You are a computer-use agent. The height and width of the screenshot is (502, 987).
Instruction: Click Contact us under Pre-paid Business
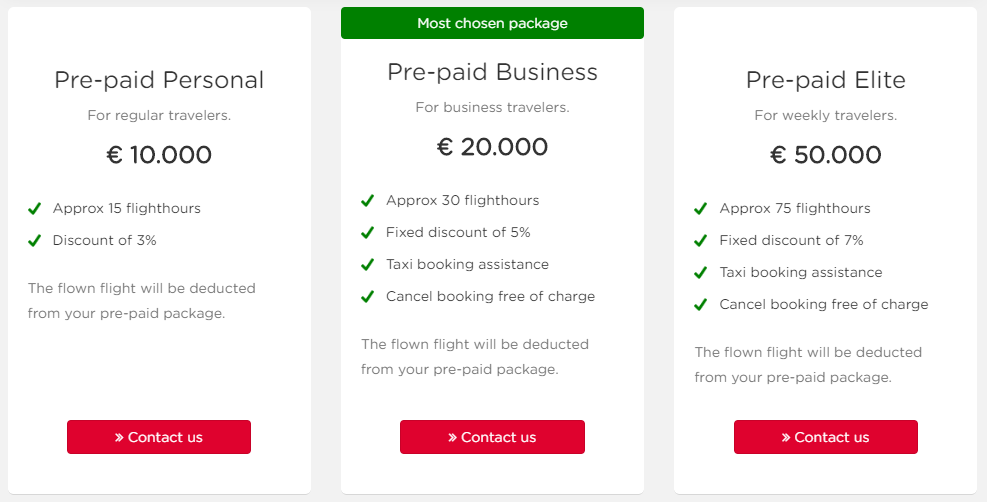[x=492, y=437]
